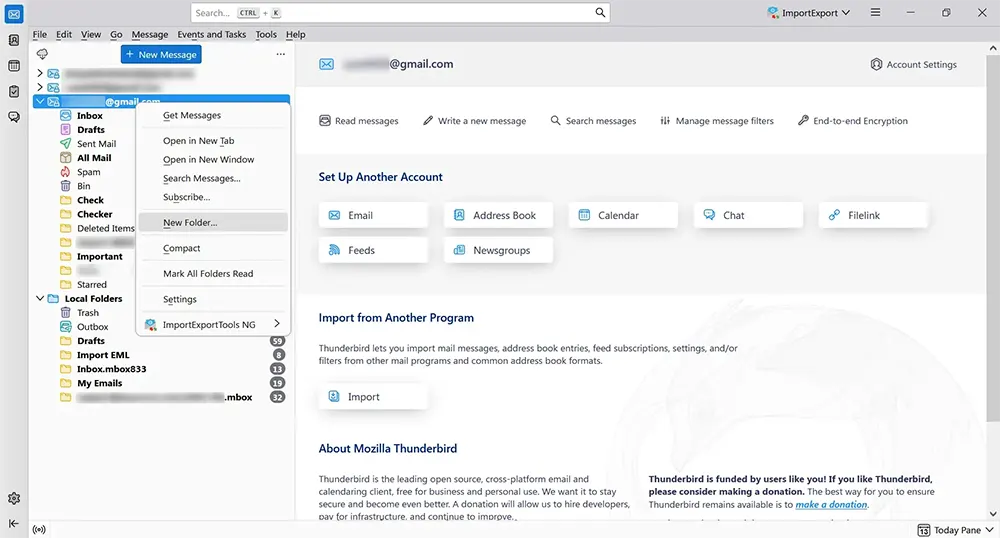Click the Manage message filters icon
The height and width of the screenshot is (538, 1000).
(x=665, y=120)
